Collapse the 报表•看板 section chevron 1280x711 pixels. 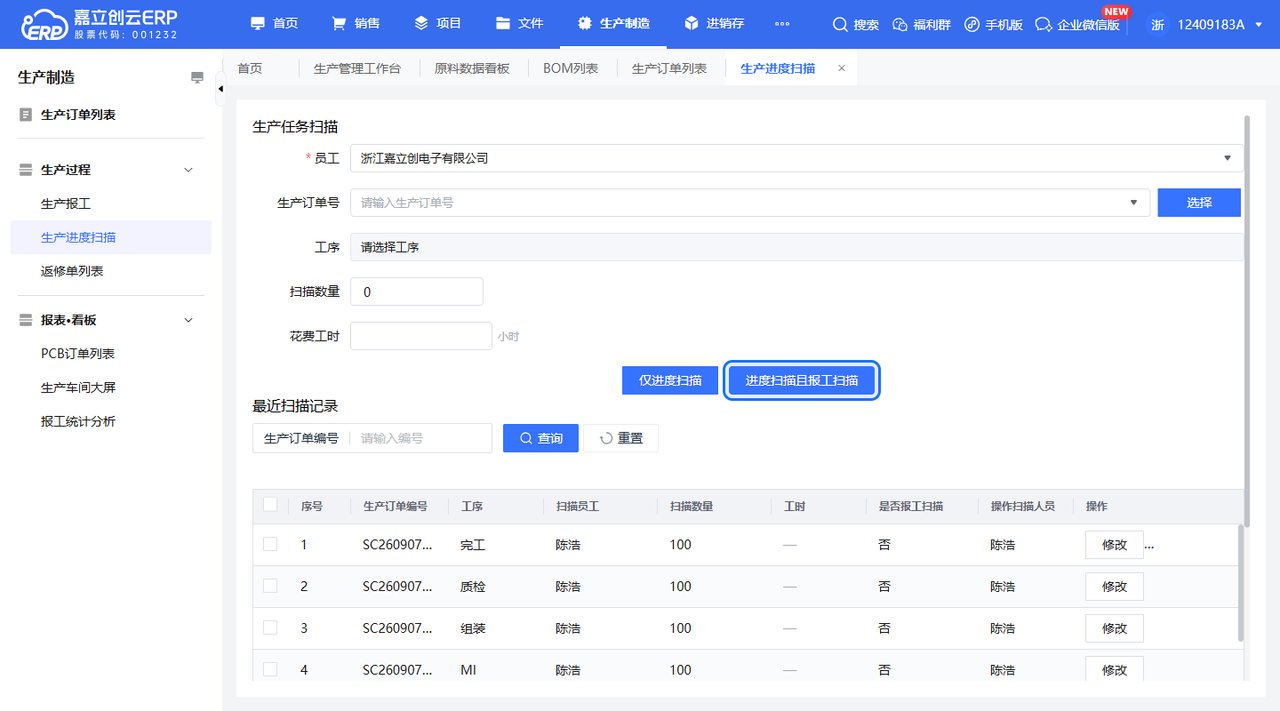click(188, 320)
